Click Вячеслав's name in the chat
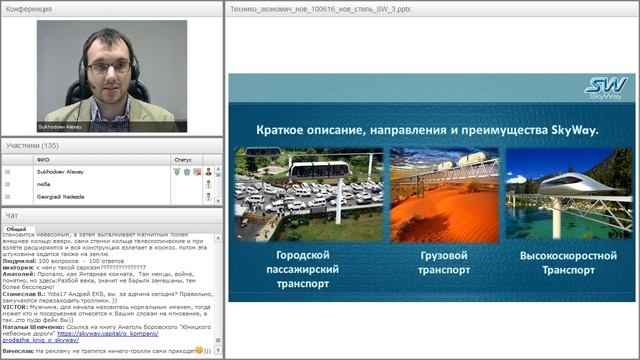The width and height of the screenshot is (640, 360). (x=18, y=351)
